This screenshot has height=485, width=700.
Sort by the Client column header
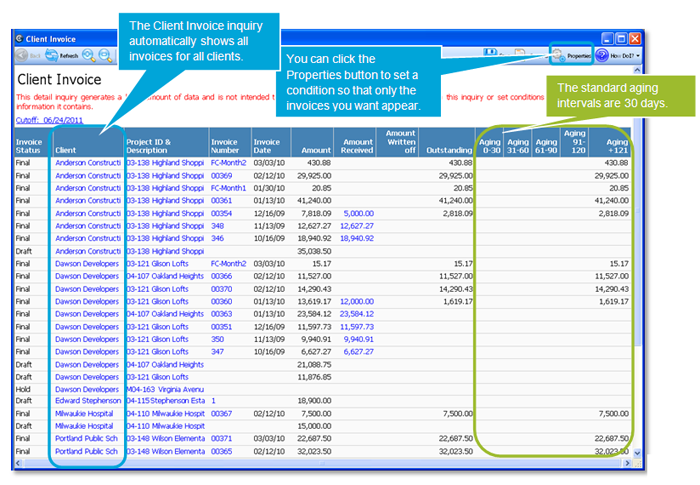coord(66,149)
